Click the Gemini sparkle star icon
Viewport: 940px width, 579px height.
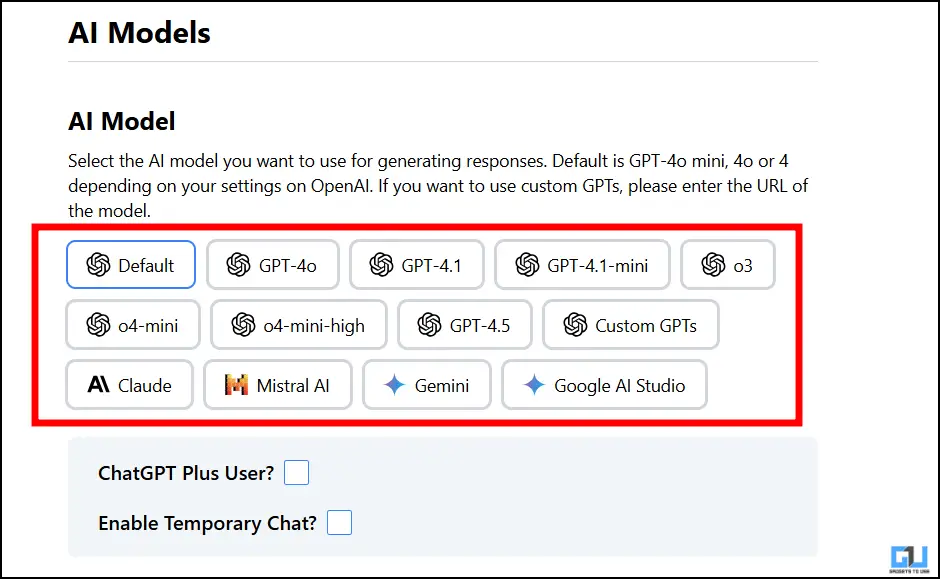tap(394, 385)
